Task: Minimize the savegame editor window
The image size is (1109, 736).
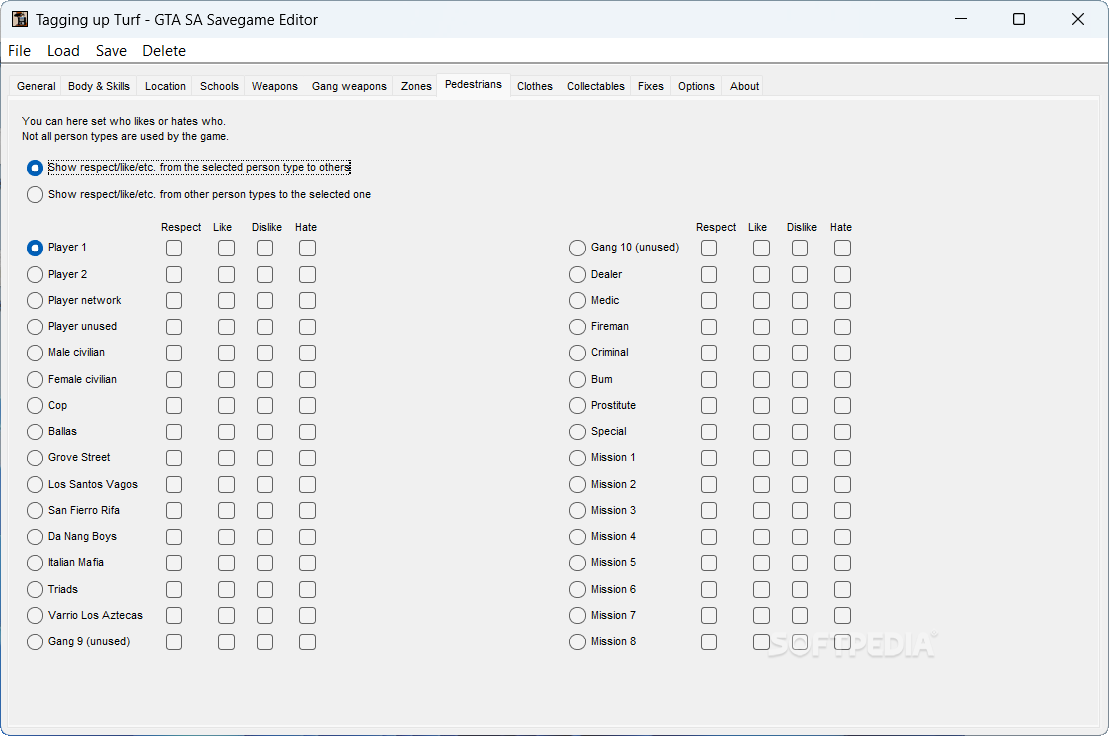Action: 960,19
